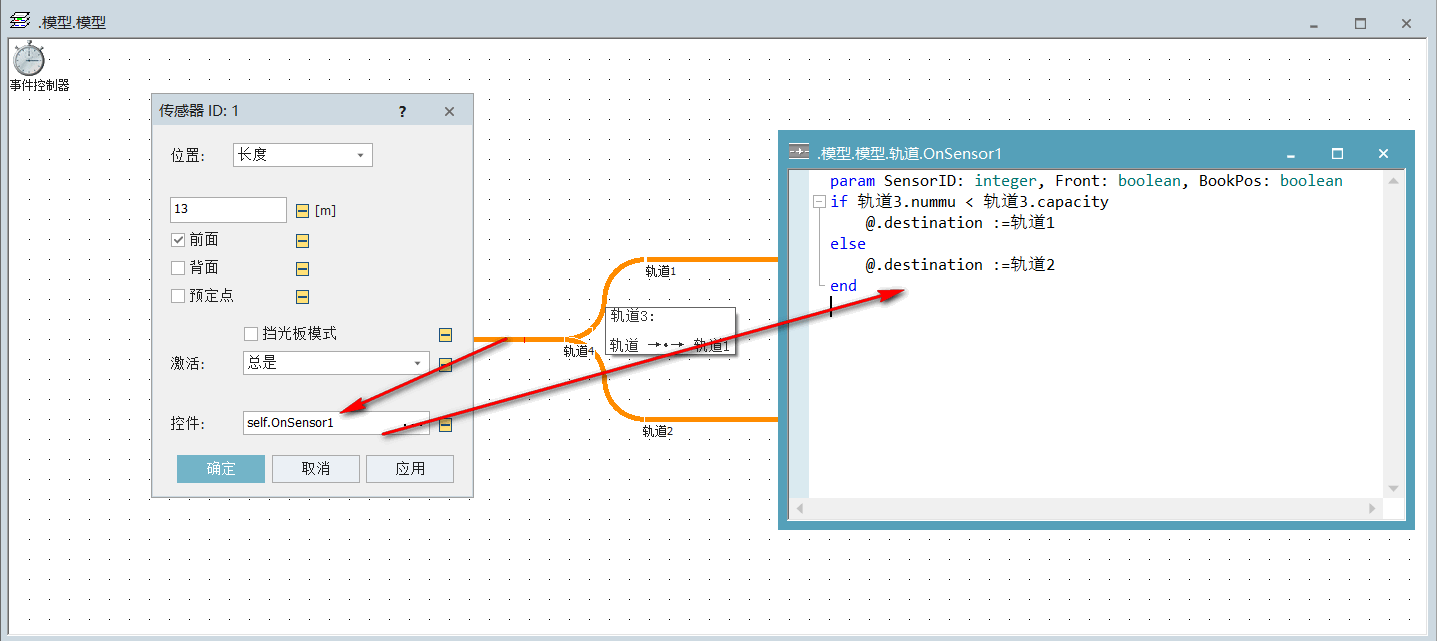
Task: Toggle inheritance button beside 控件 field
Action: tap(446, 424)
